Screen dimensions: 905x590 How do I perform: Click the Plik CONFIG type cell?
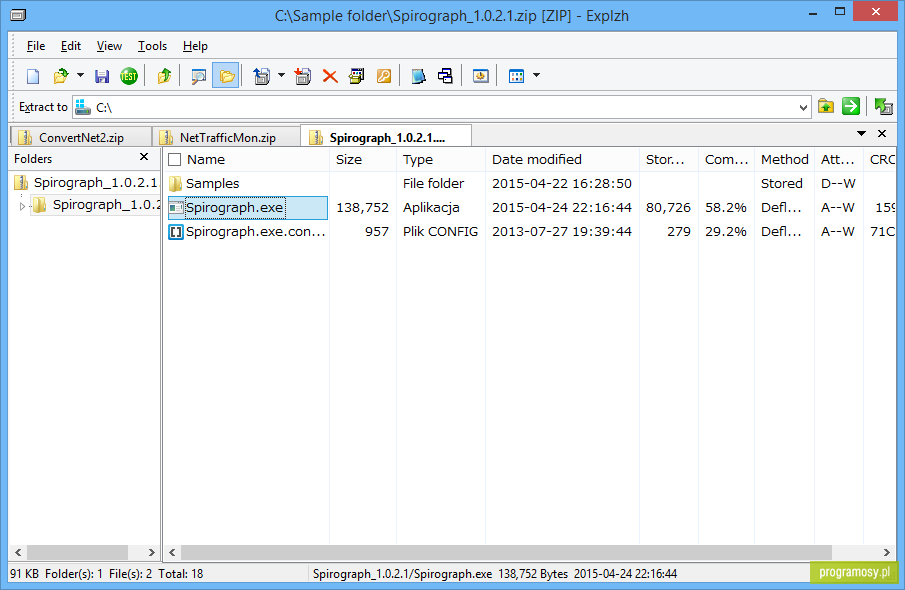coord(440,232)
